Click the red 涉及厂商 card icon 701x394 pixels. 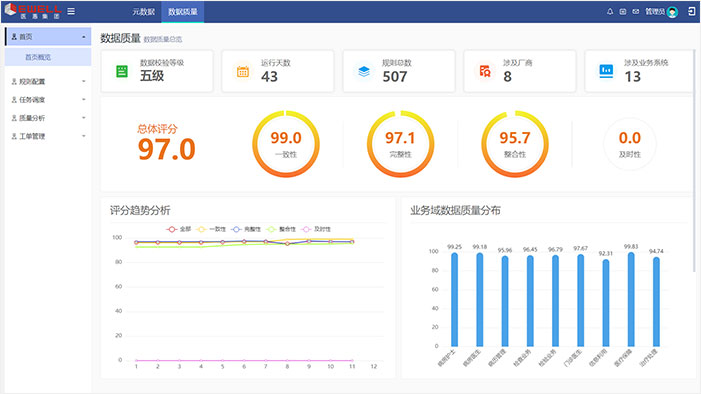pyautogui.click(x=485, y=71)
